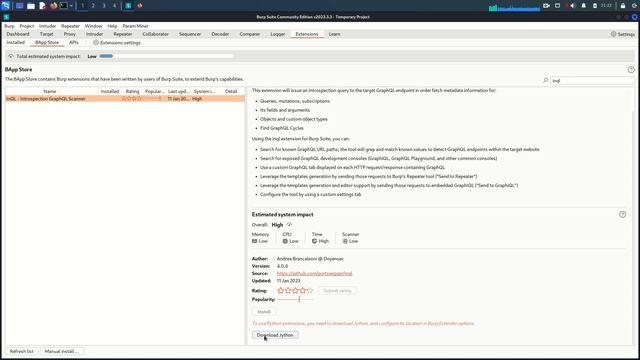
Task: Switch to workspace 3 in the panel
Action: pos(104,6)
